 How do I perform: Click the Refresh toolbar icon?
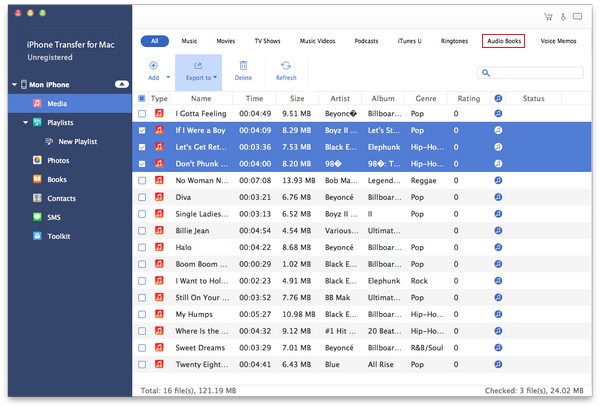pos(286,65)
